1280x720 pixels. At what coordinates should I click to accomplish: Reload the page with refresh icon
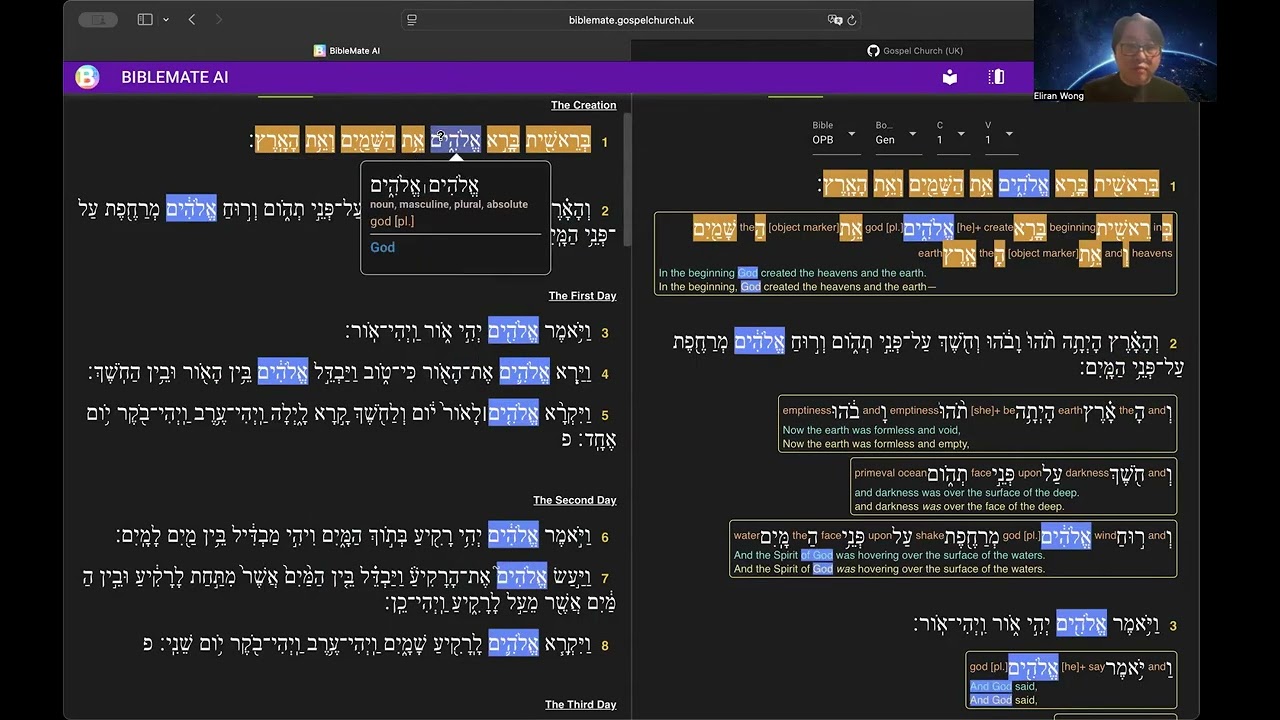pyautogui.click(x=852, y=20)
